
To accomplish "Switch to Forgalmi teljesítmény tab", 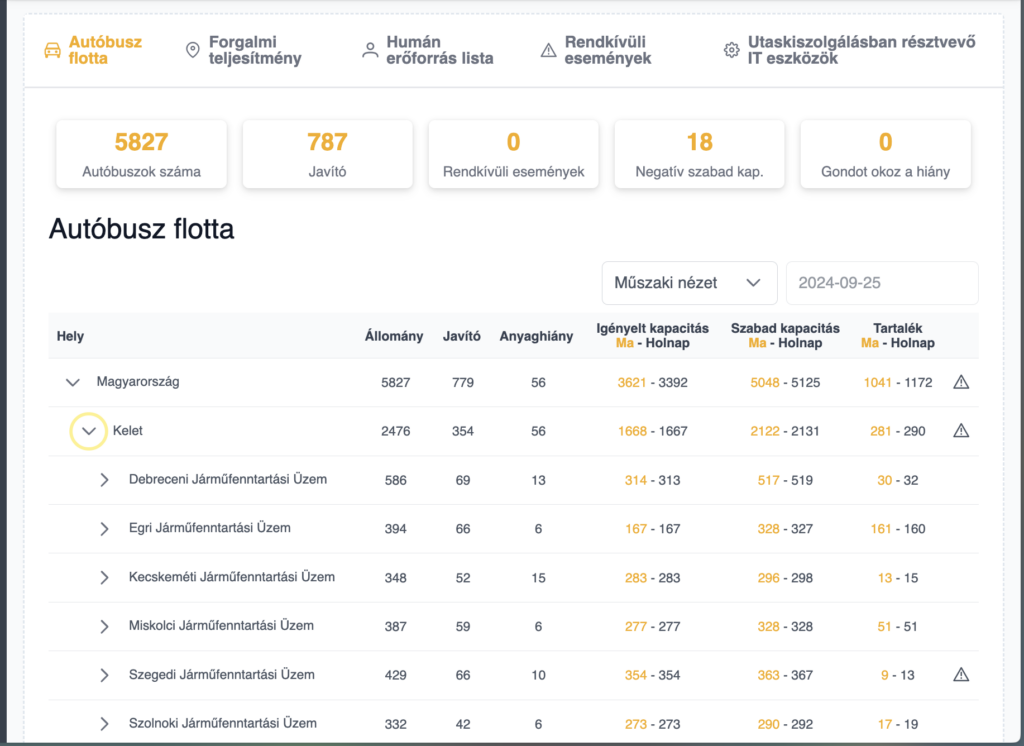I will [244, 50].
